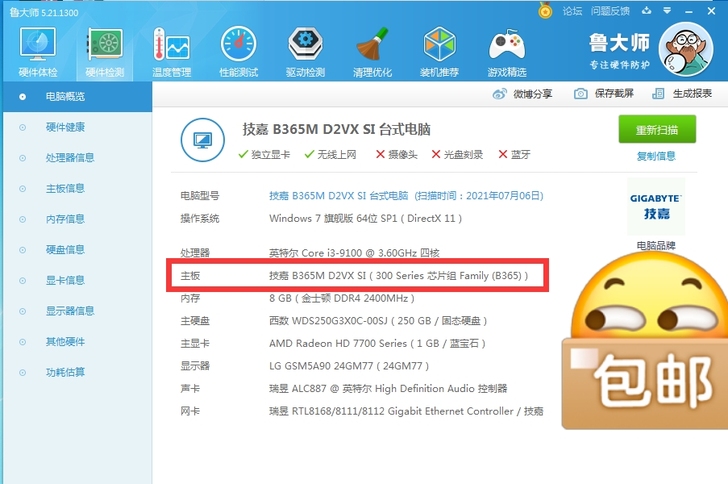Viewport: 728px width, 484px height.
Task: Click the LG GSM5A90 24GM77 display value
Action: tap(349, 366)
